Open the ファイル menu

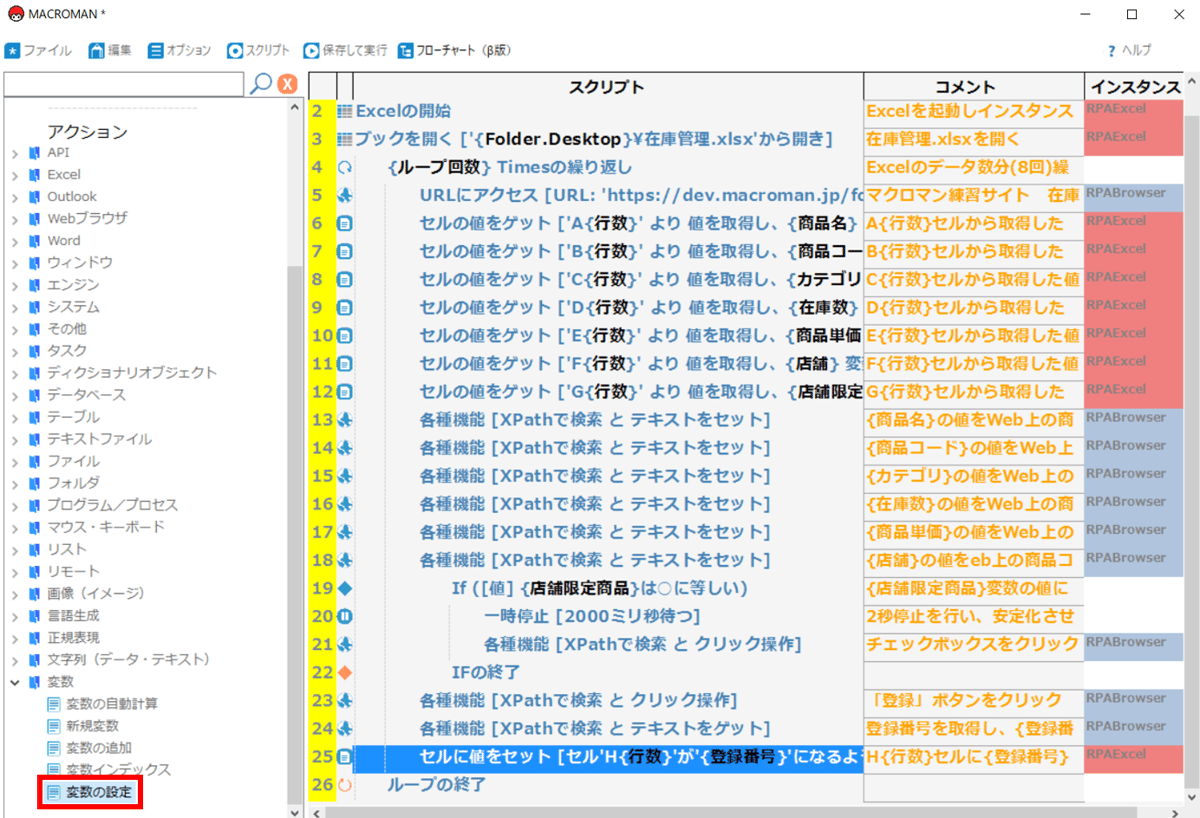click(38, 50)
